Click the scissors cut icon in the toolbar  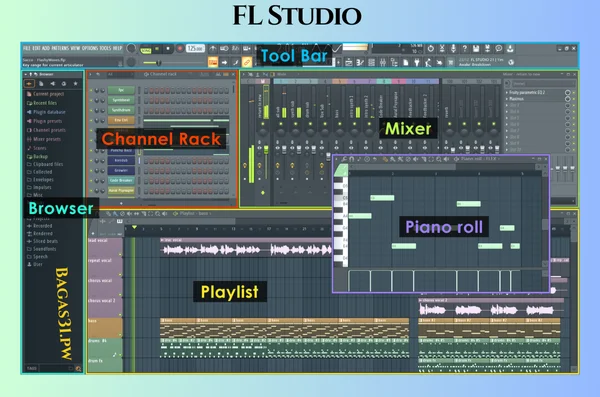click(442, 49)
